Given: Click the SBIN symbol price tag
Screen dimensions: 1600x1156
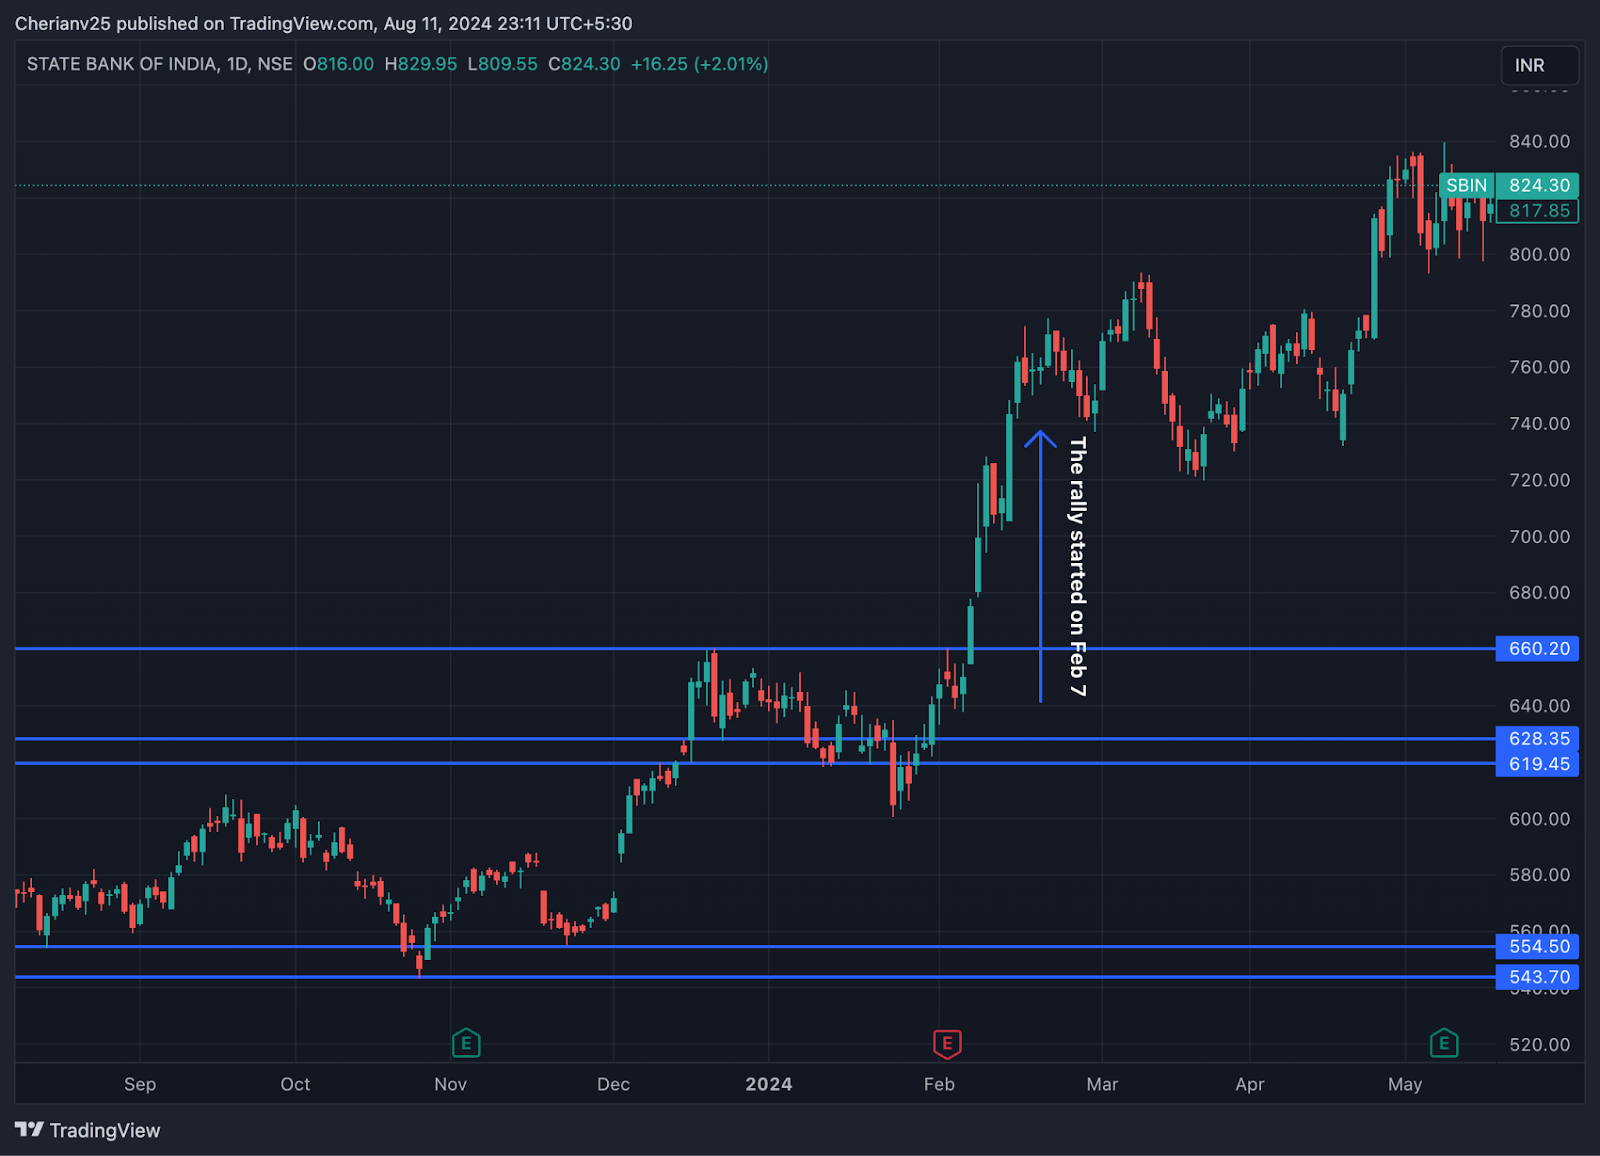Looking at the screenshot, I should (1466, 185).
